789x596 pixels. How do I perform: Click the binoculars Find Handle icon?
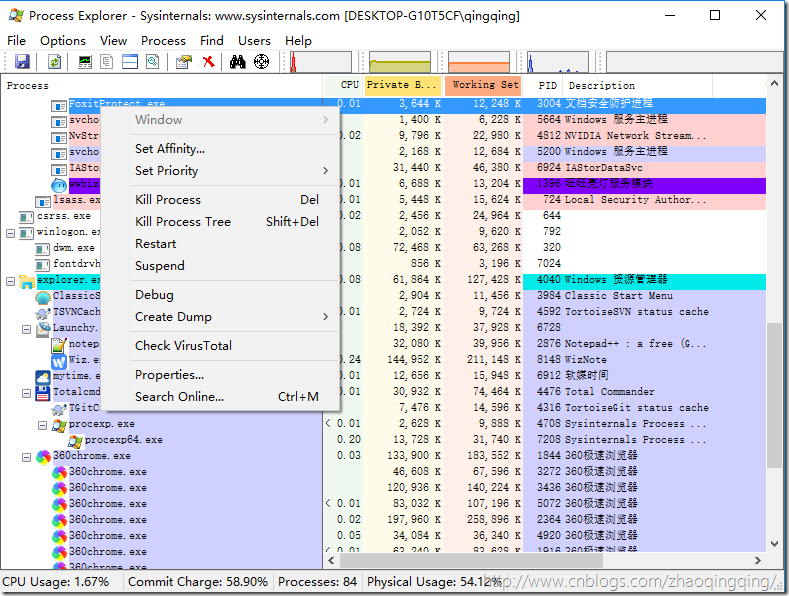(238, 62)
